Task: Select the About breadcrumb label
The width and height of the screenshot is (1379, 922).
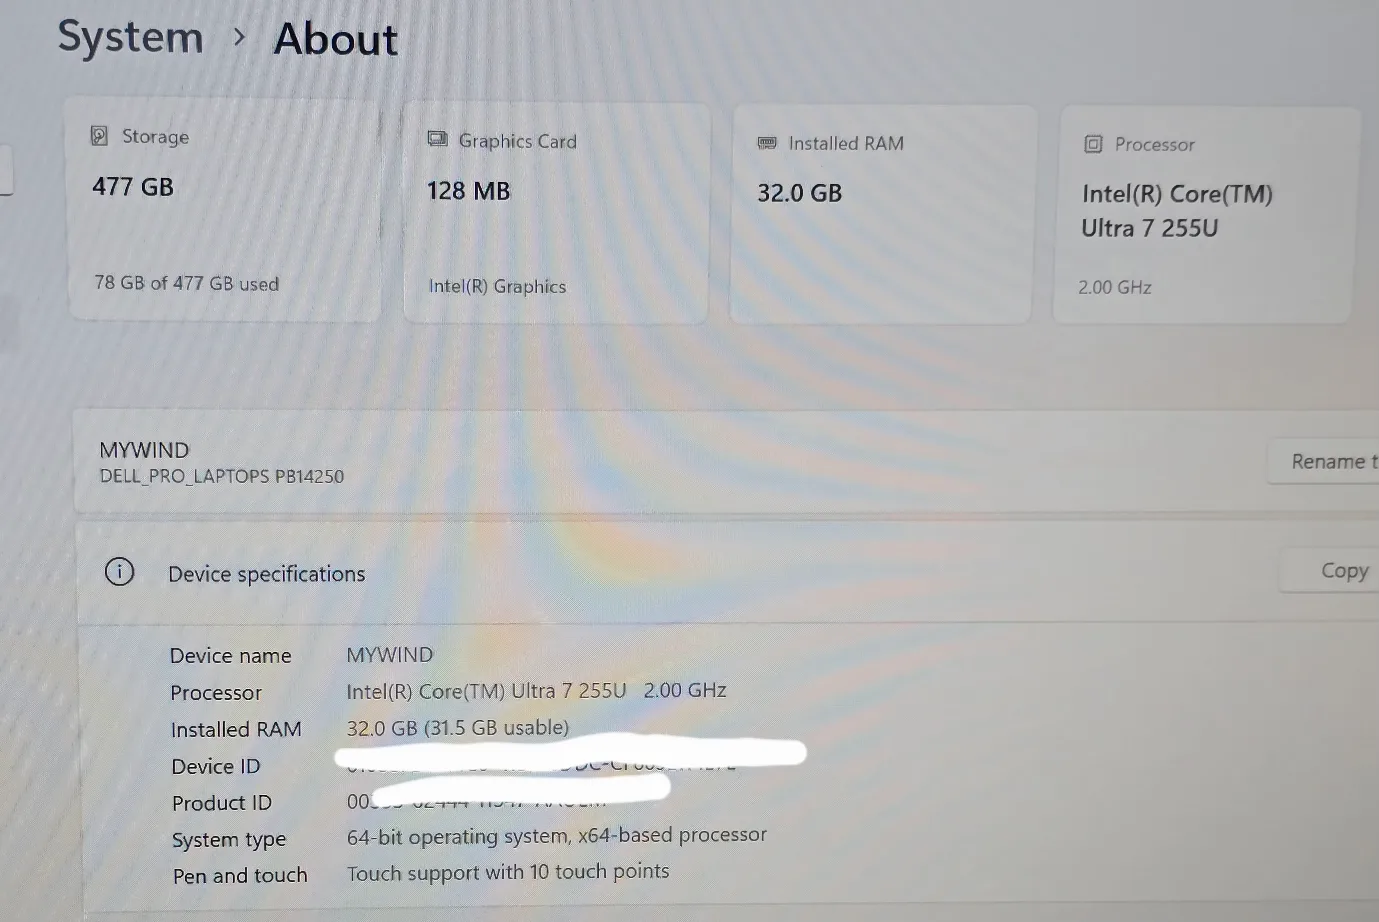Action: [x=335, y=38]
